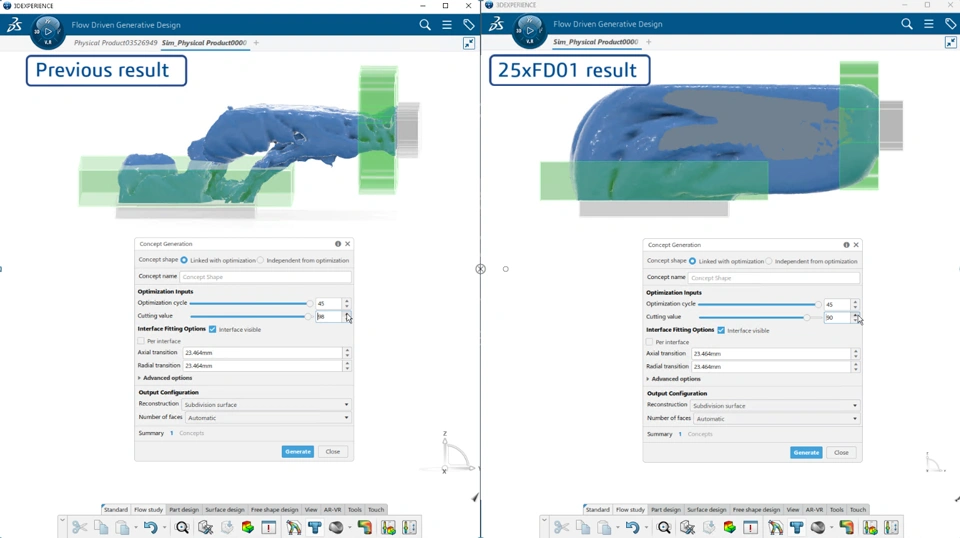960x538 pixels.
Task: Click the red exclamation alert icon in left toolbar
Action: [x=269, y=527]
